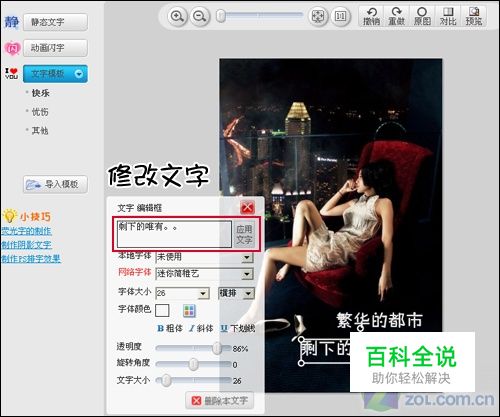The width and height of the screenshot is (500, 417).
Task: Click into the text edit box
Action: coord(174,234)
